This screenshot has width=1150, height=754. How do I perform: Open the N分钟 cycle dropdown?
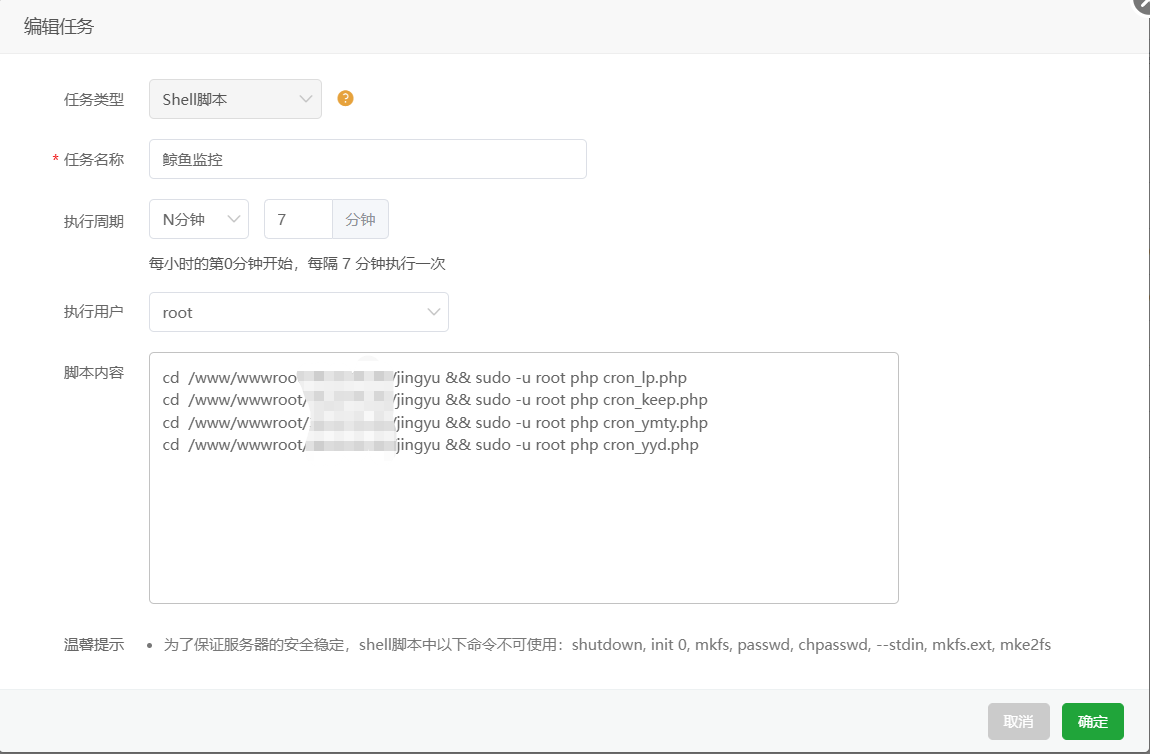pos(199,219)
